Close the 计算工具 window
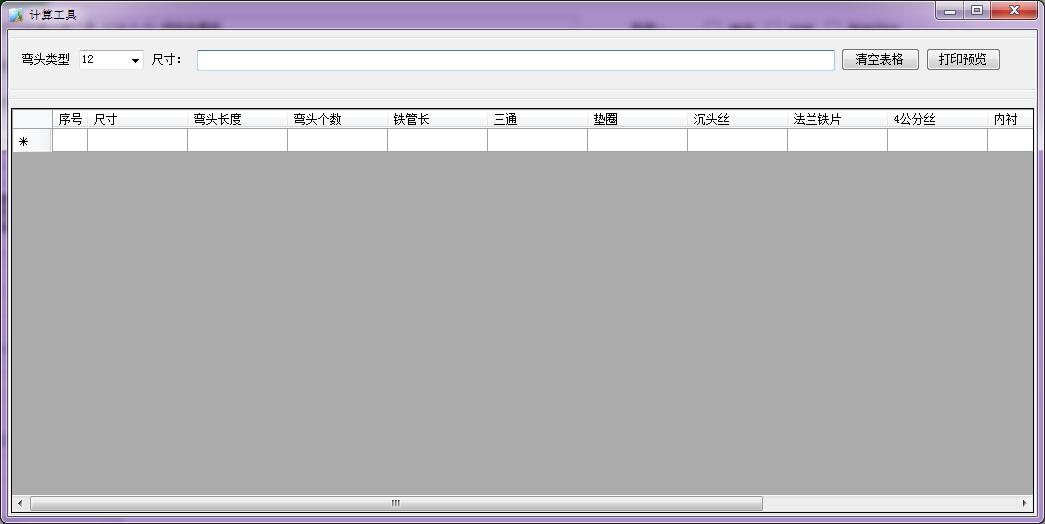 click(1014, 11)
